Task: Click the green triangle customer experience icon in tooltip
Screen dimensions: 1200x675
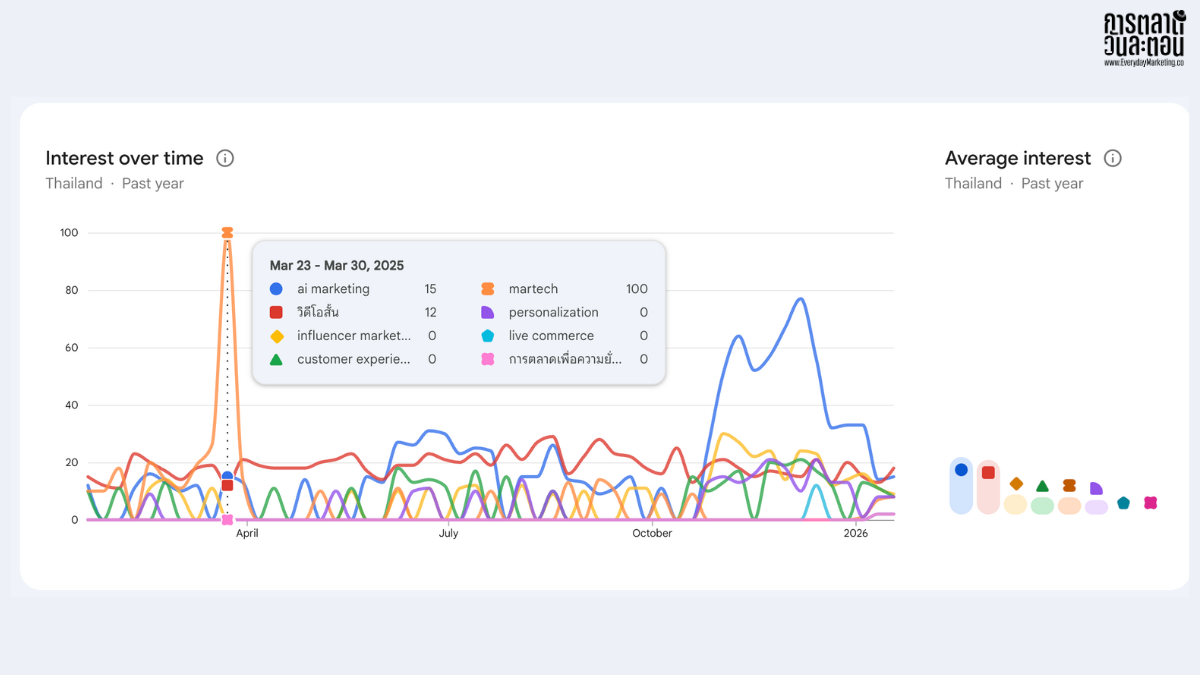Action: (276, 359)
